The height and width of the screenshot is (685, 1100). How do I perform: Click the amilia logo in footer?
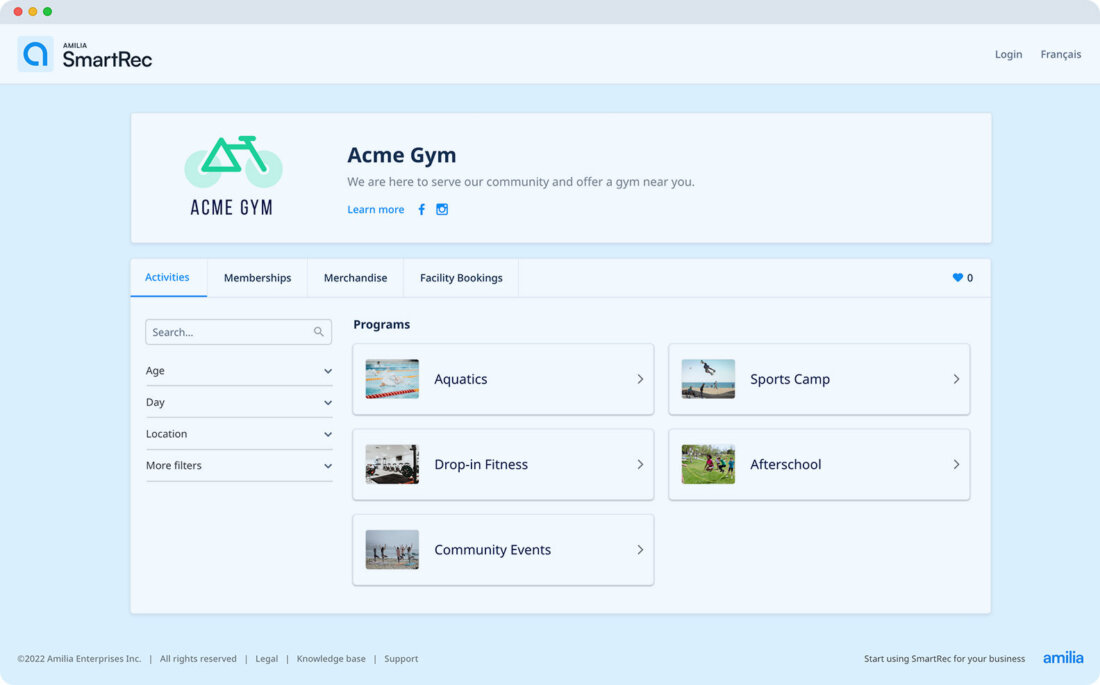pos(1062,658)
